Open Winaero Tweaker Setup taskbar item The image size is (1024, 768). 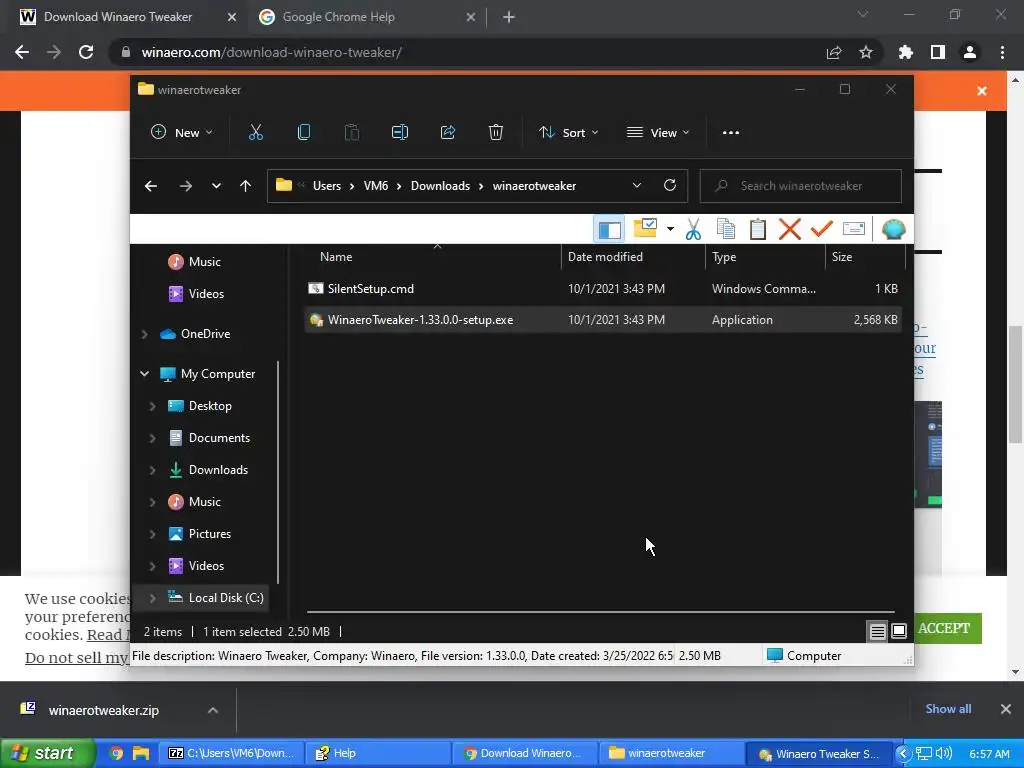point(820,754)
